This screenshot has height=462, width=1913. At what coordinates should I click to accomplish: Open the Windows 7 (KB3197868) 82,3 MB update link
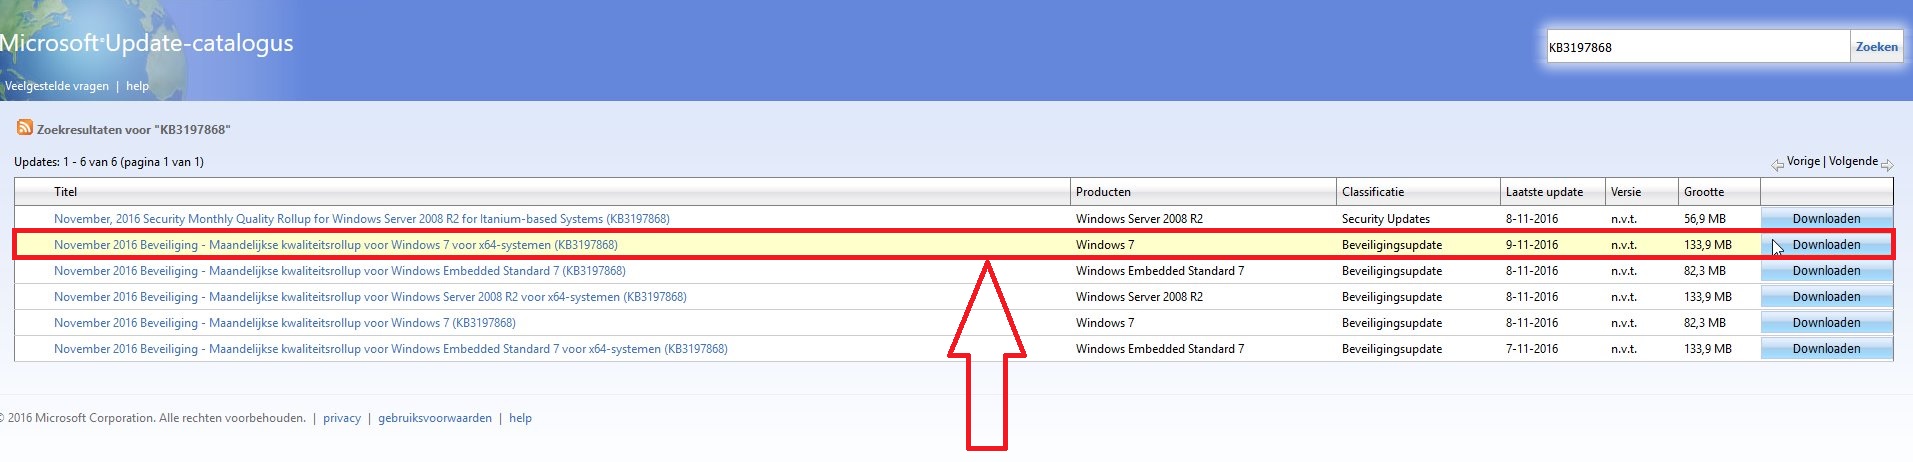pyautogui.click(x=285, y=323)
